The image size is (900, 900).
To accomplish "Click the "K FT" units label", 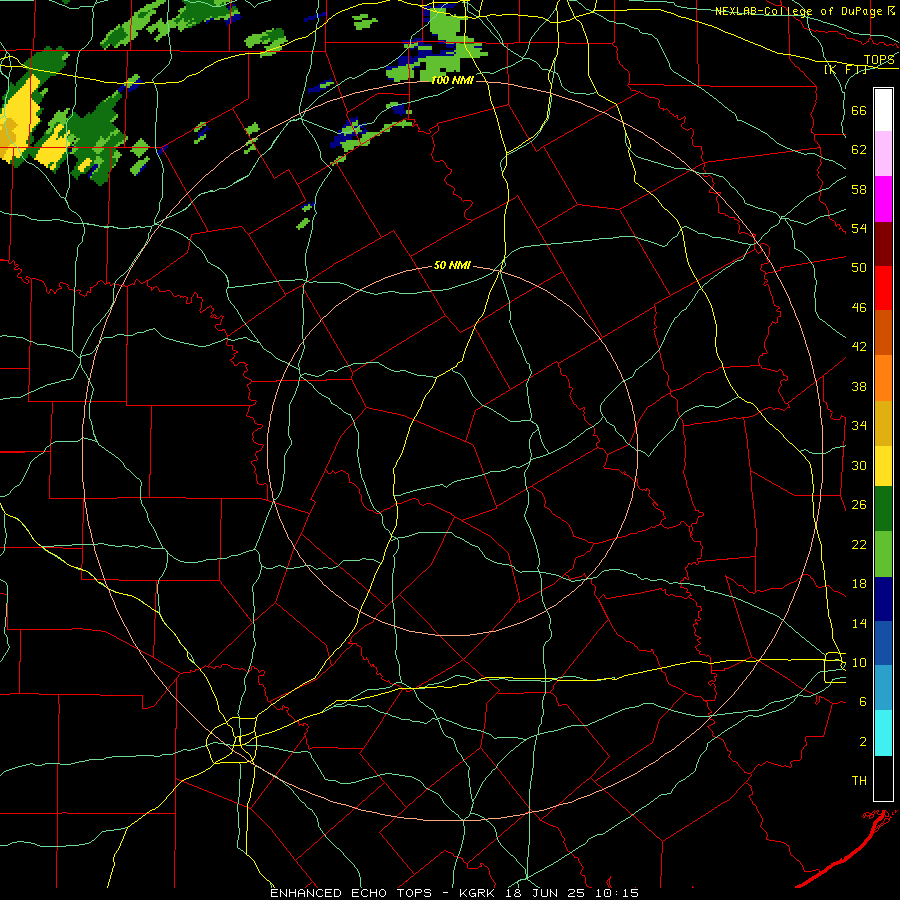I will click(x=845, y=69).
